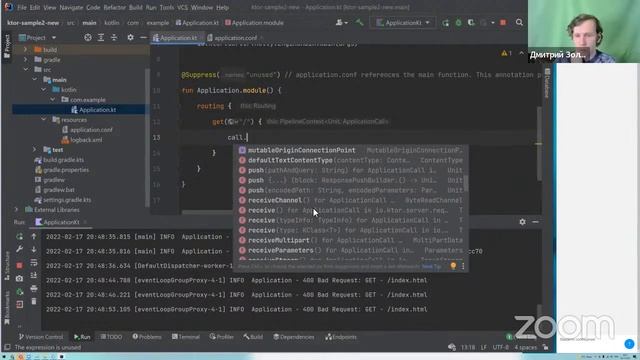Open the Refactor menu
The image size is (640, 360).
[114, 7]
